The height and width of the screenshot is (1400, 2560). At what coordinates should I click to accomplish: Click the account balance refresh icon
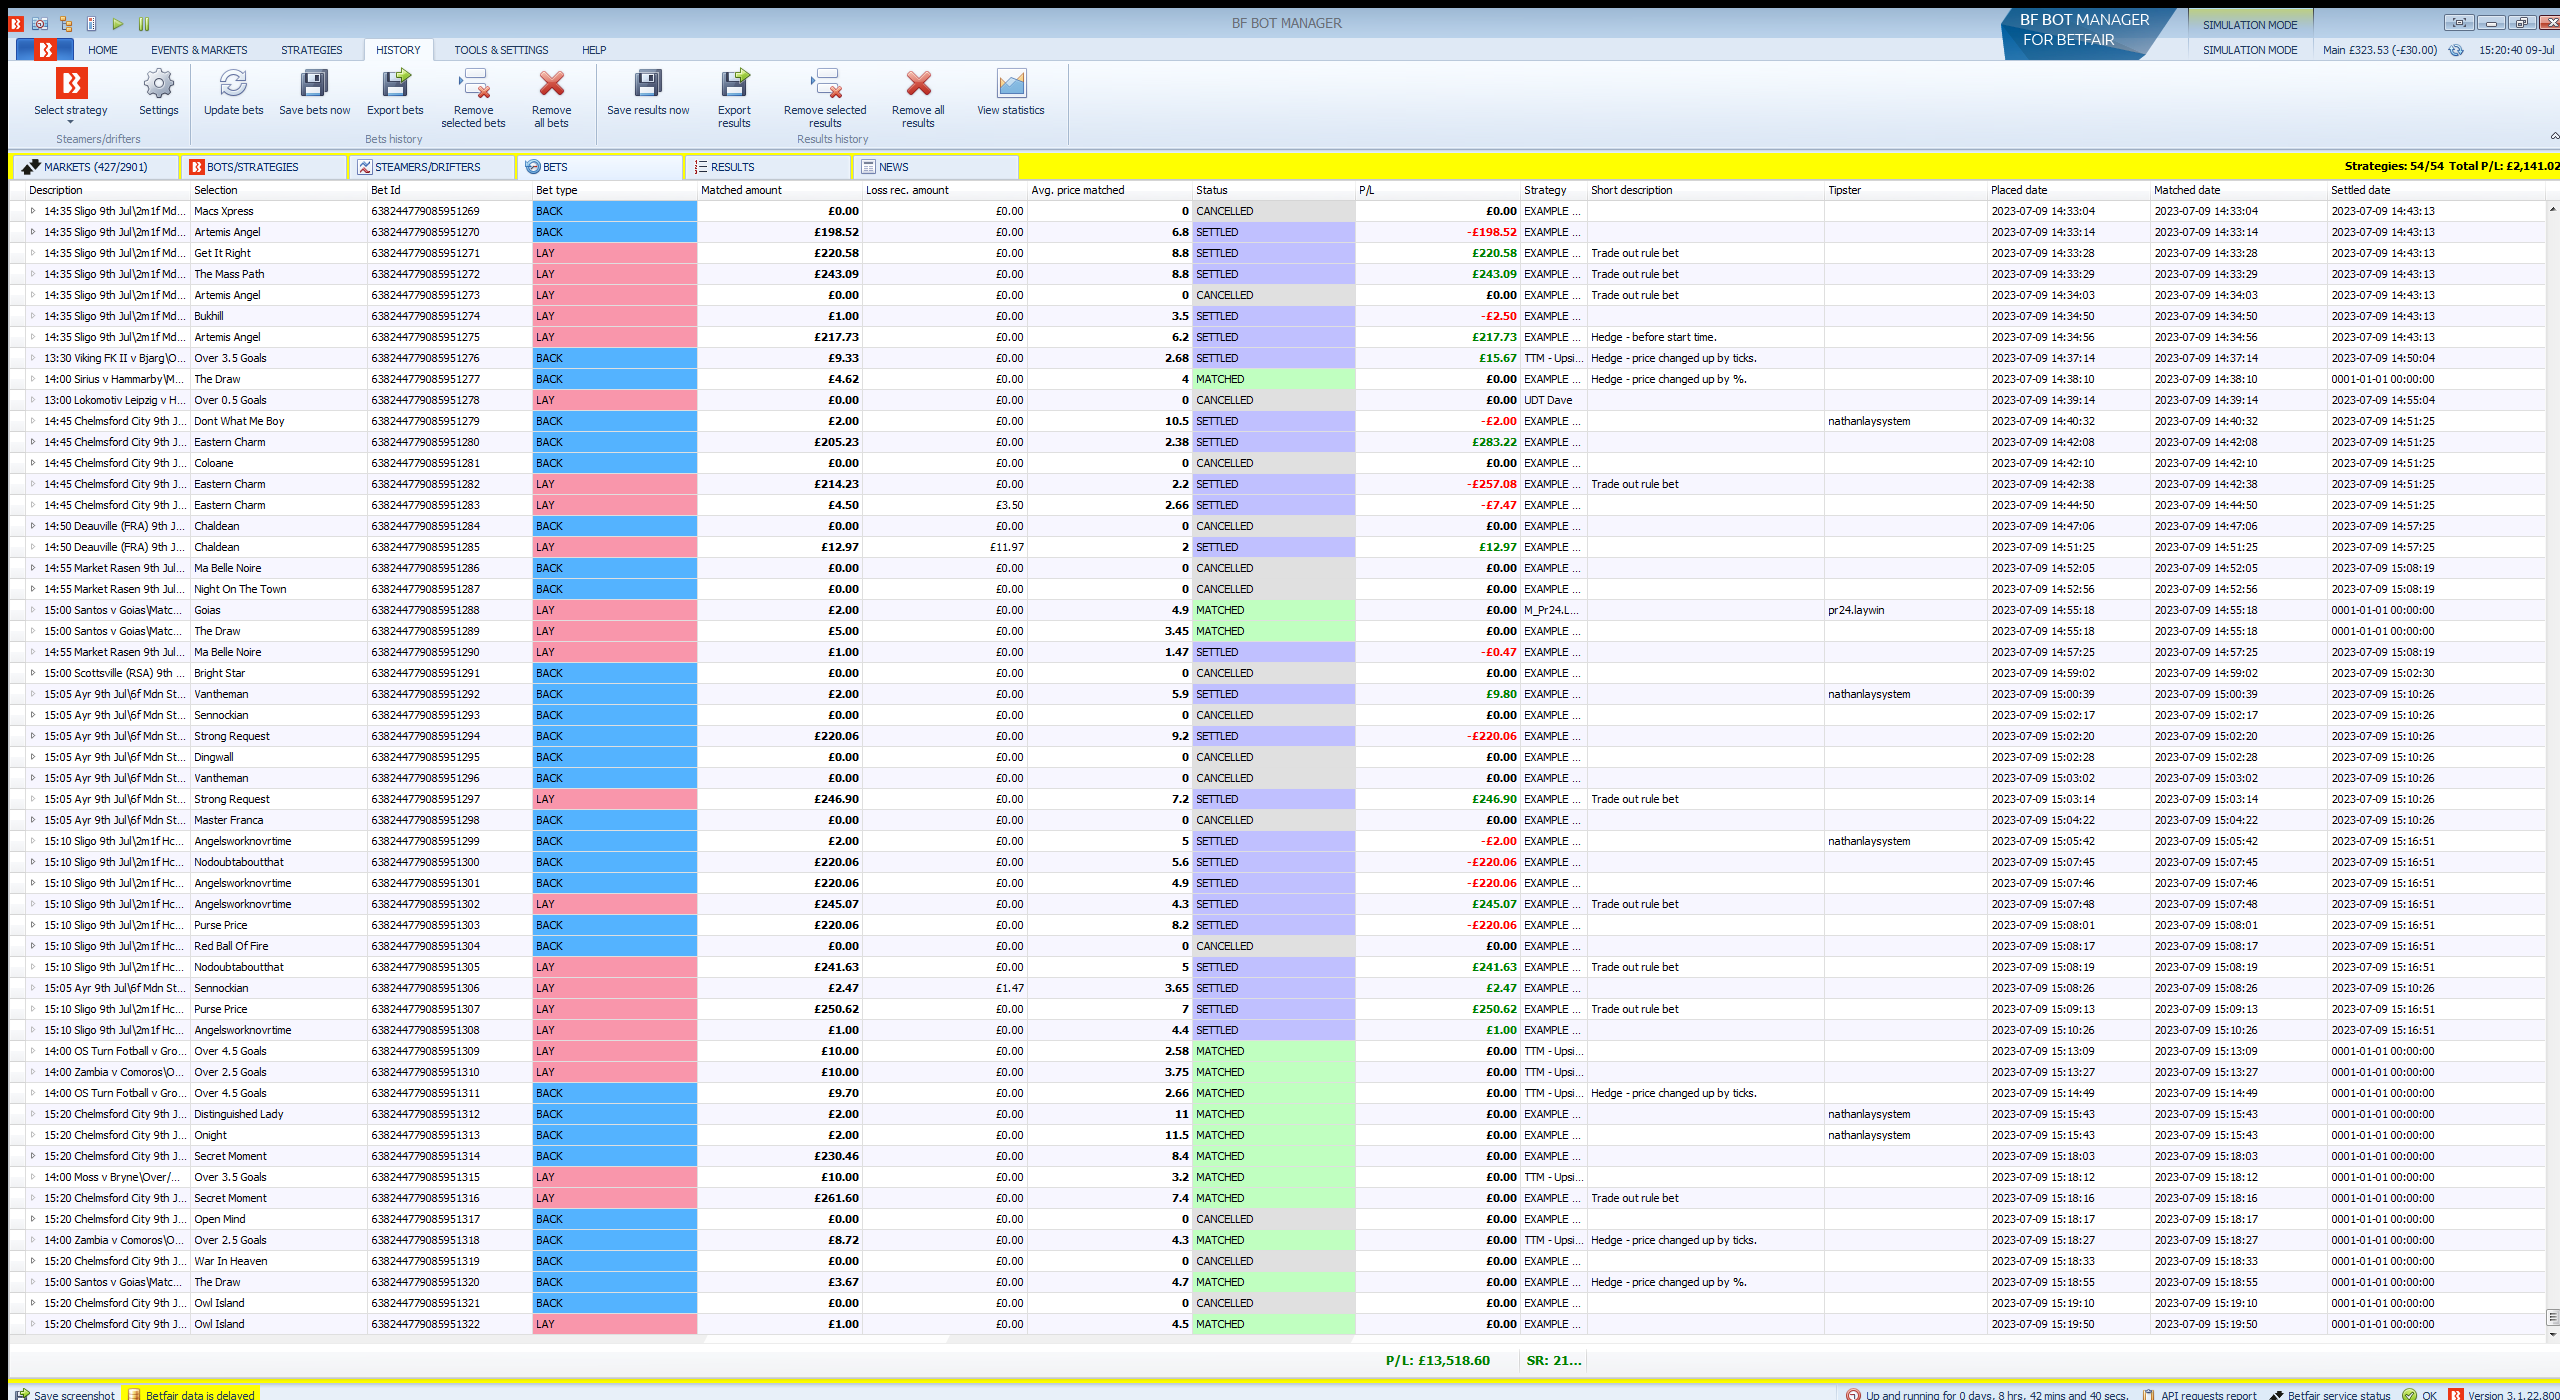2456,50
